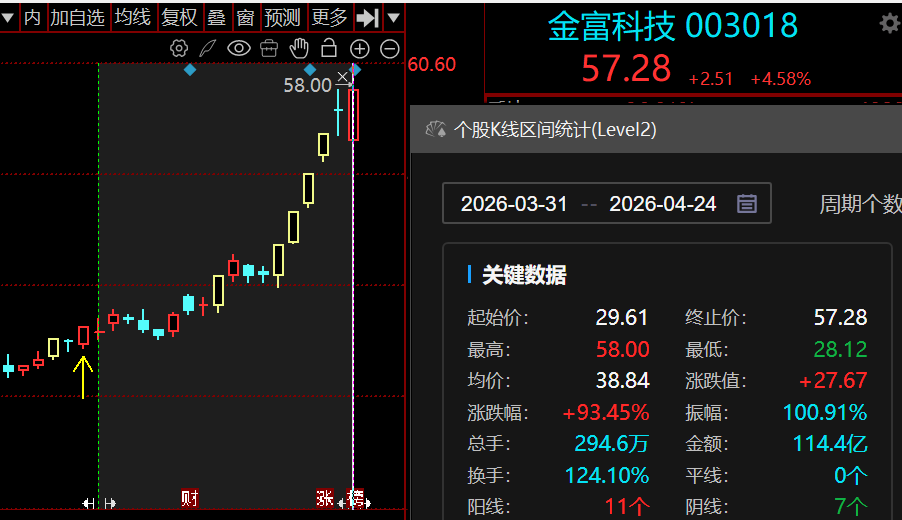Click the statistics dialog title icon
902x520 pixels.
tap(435, 129)
